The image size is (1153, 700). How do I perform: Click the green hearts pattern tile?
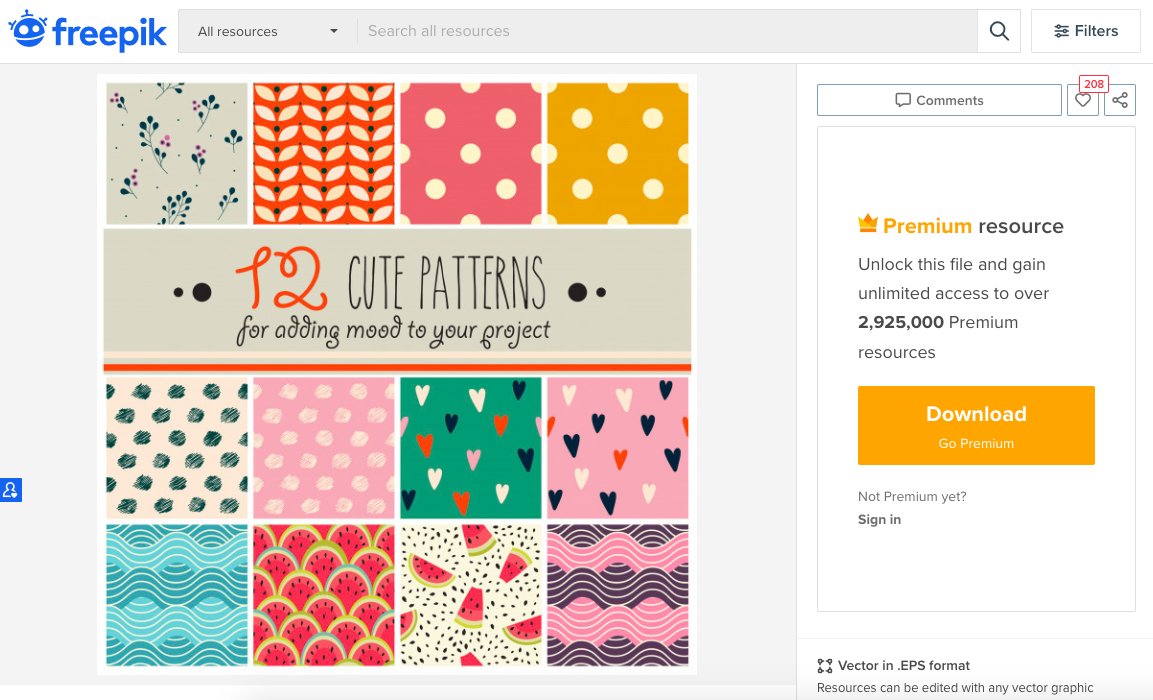point(471,447)
